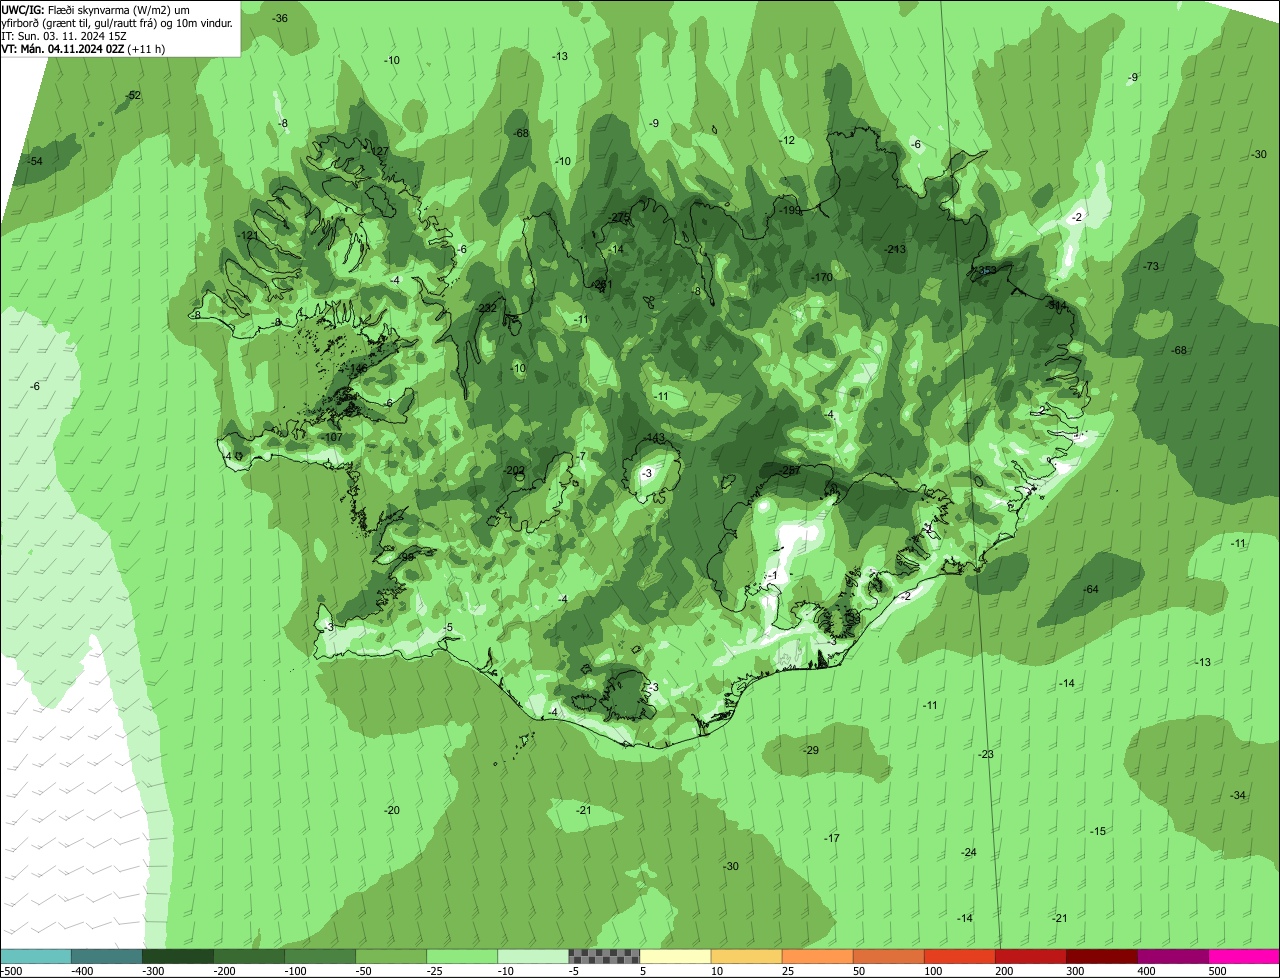The height and width of the screenshot is (978, 1280).
Task: Click the '-143' value above Hofsjökull glacier
Action: pos(655,438)
